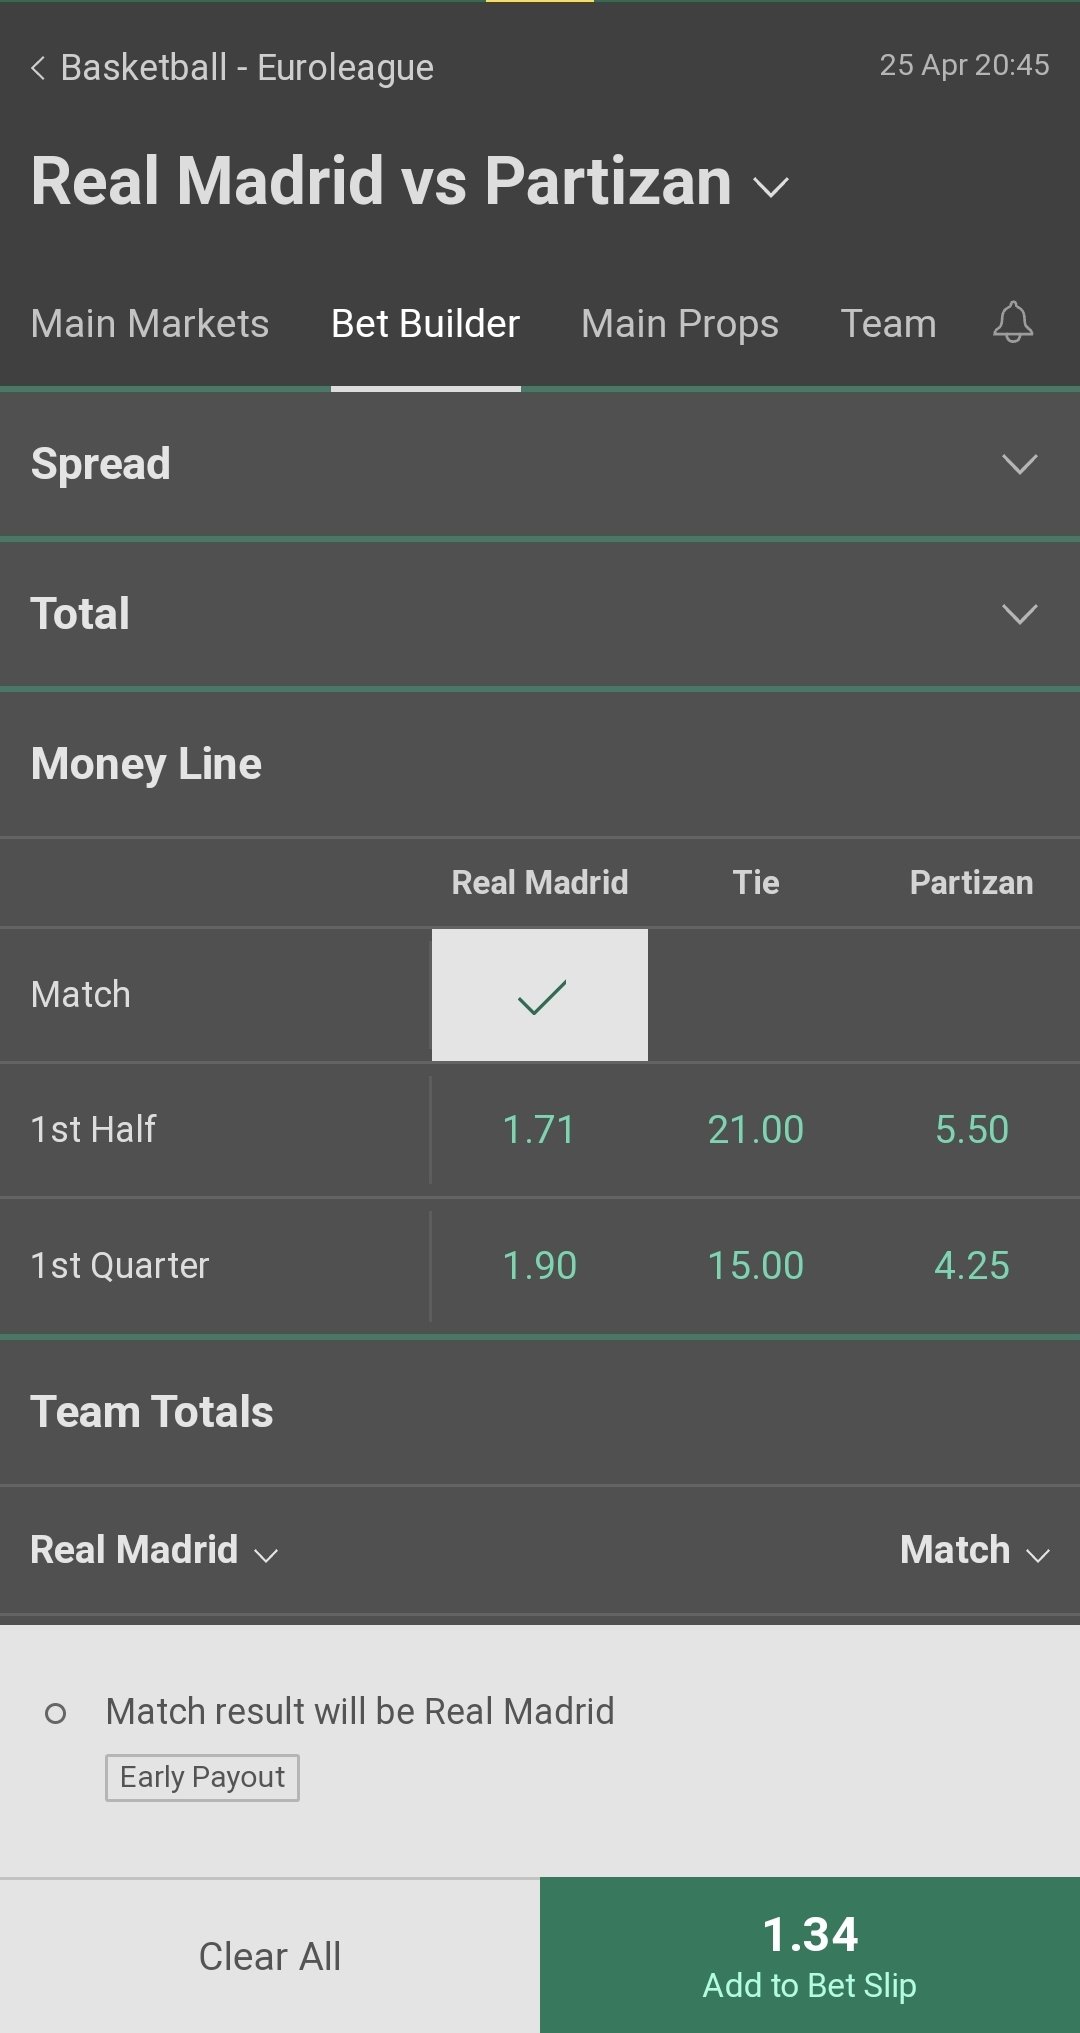Tap the Early Payout badge
Viewport: 1080px width, 2033px height.
(x=202, y=1777)
